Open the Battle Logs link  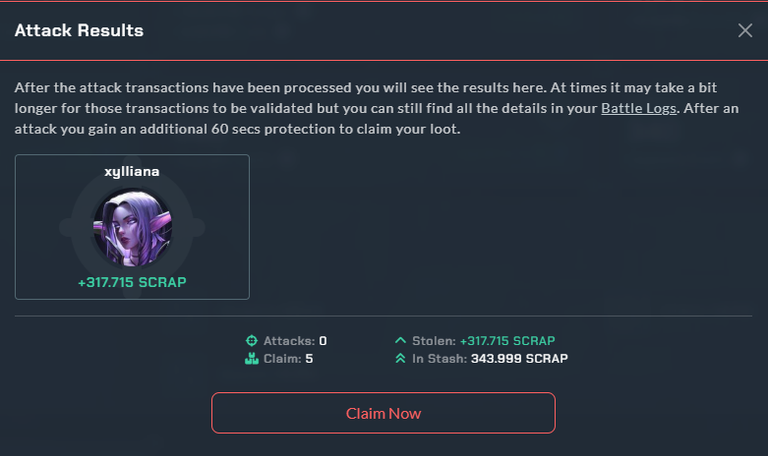pos(639,108)
